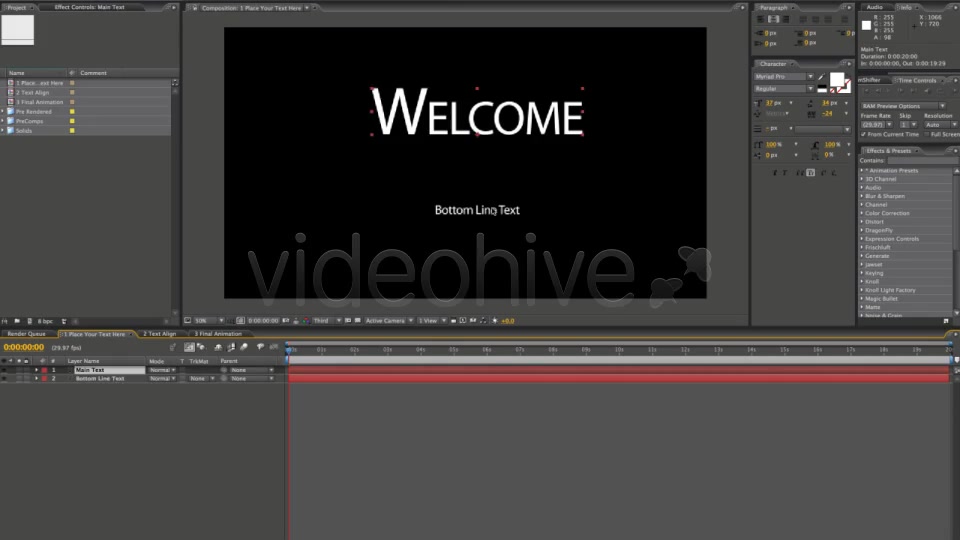This screenshot has height=540, width=960.
Task: Open Main Text blending Mode dropdown
Action: (162, 370)
